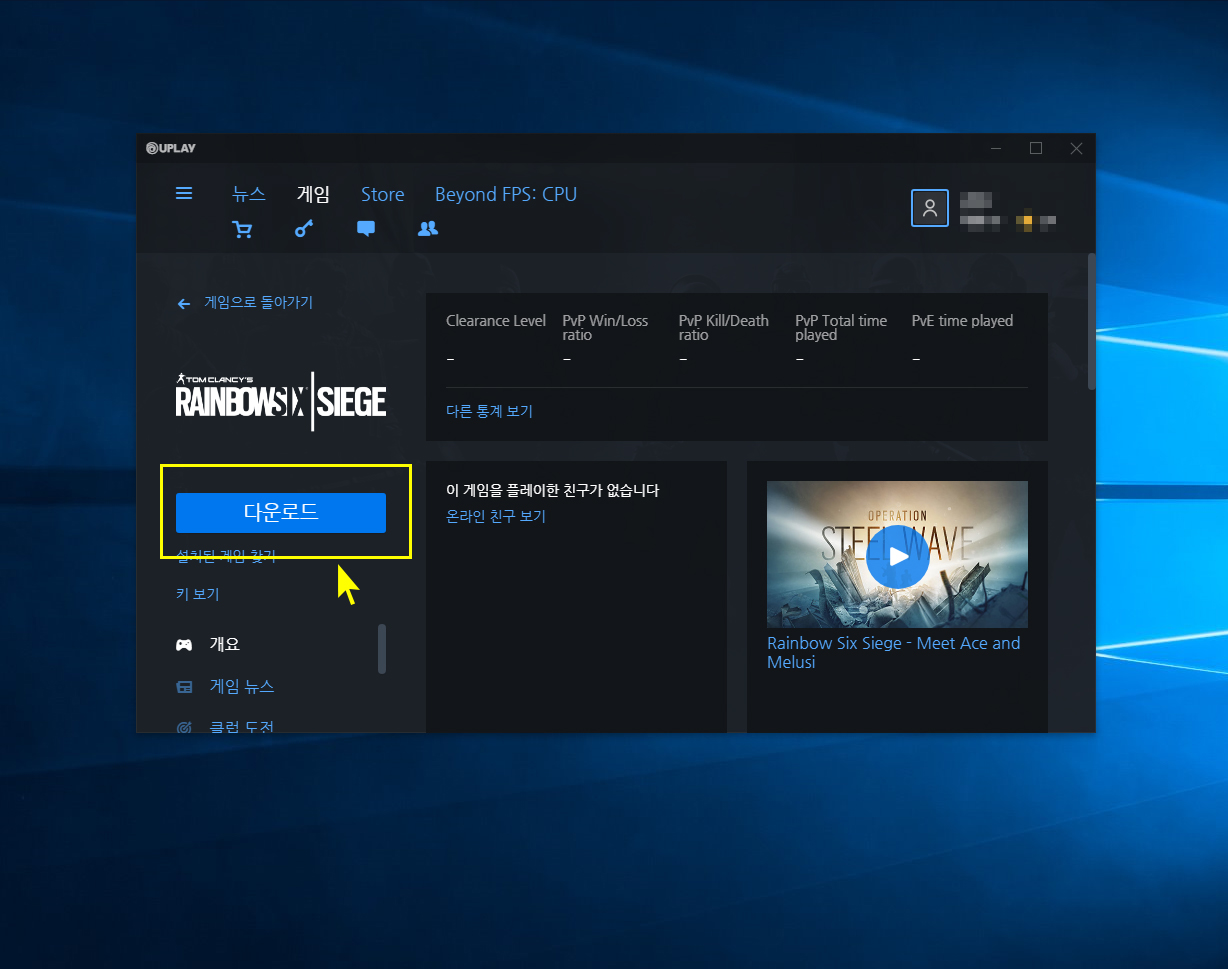1228x969 pixels.
Task: Click the back arrow to return to games
Action: point(184,303)
